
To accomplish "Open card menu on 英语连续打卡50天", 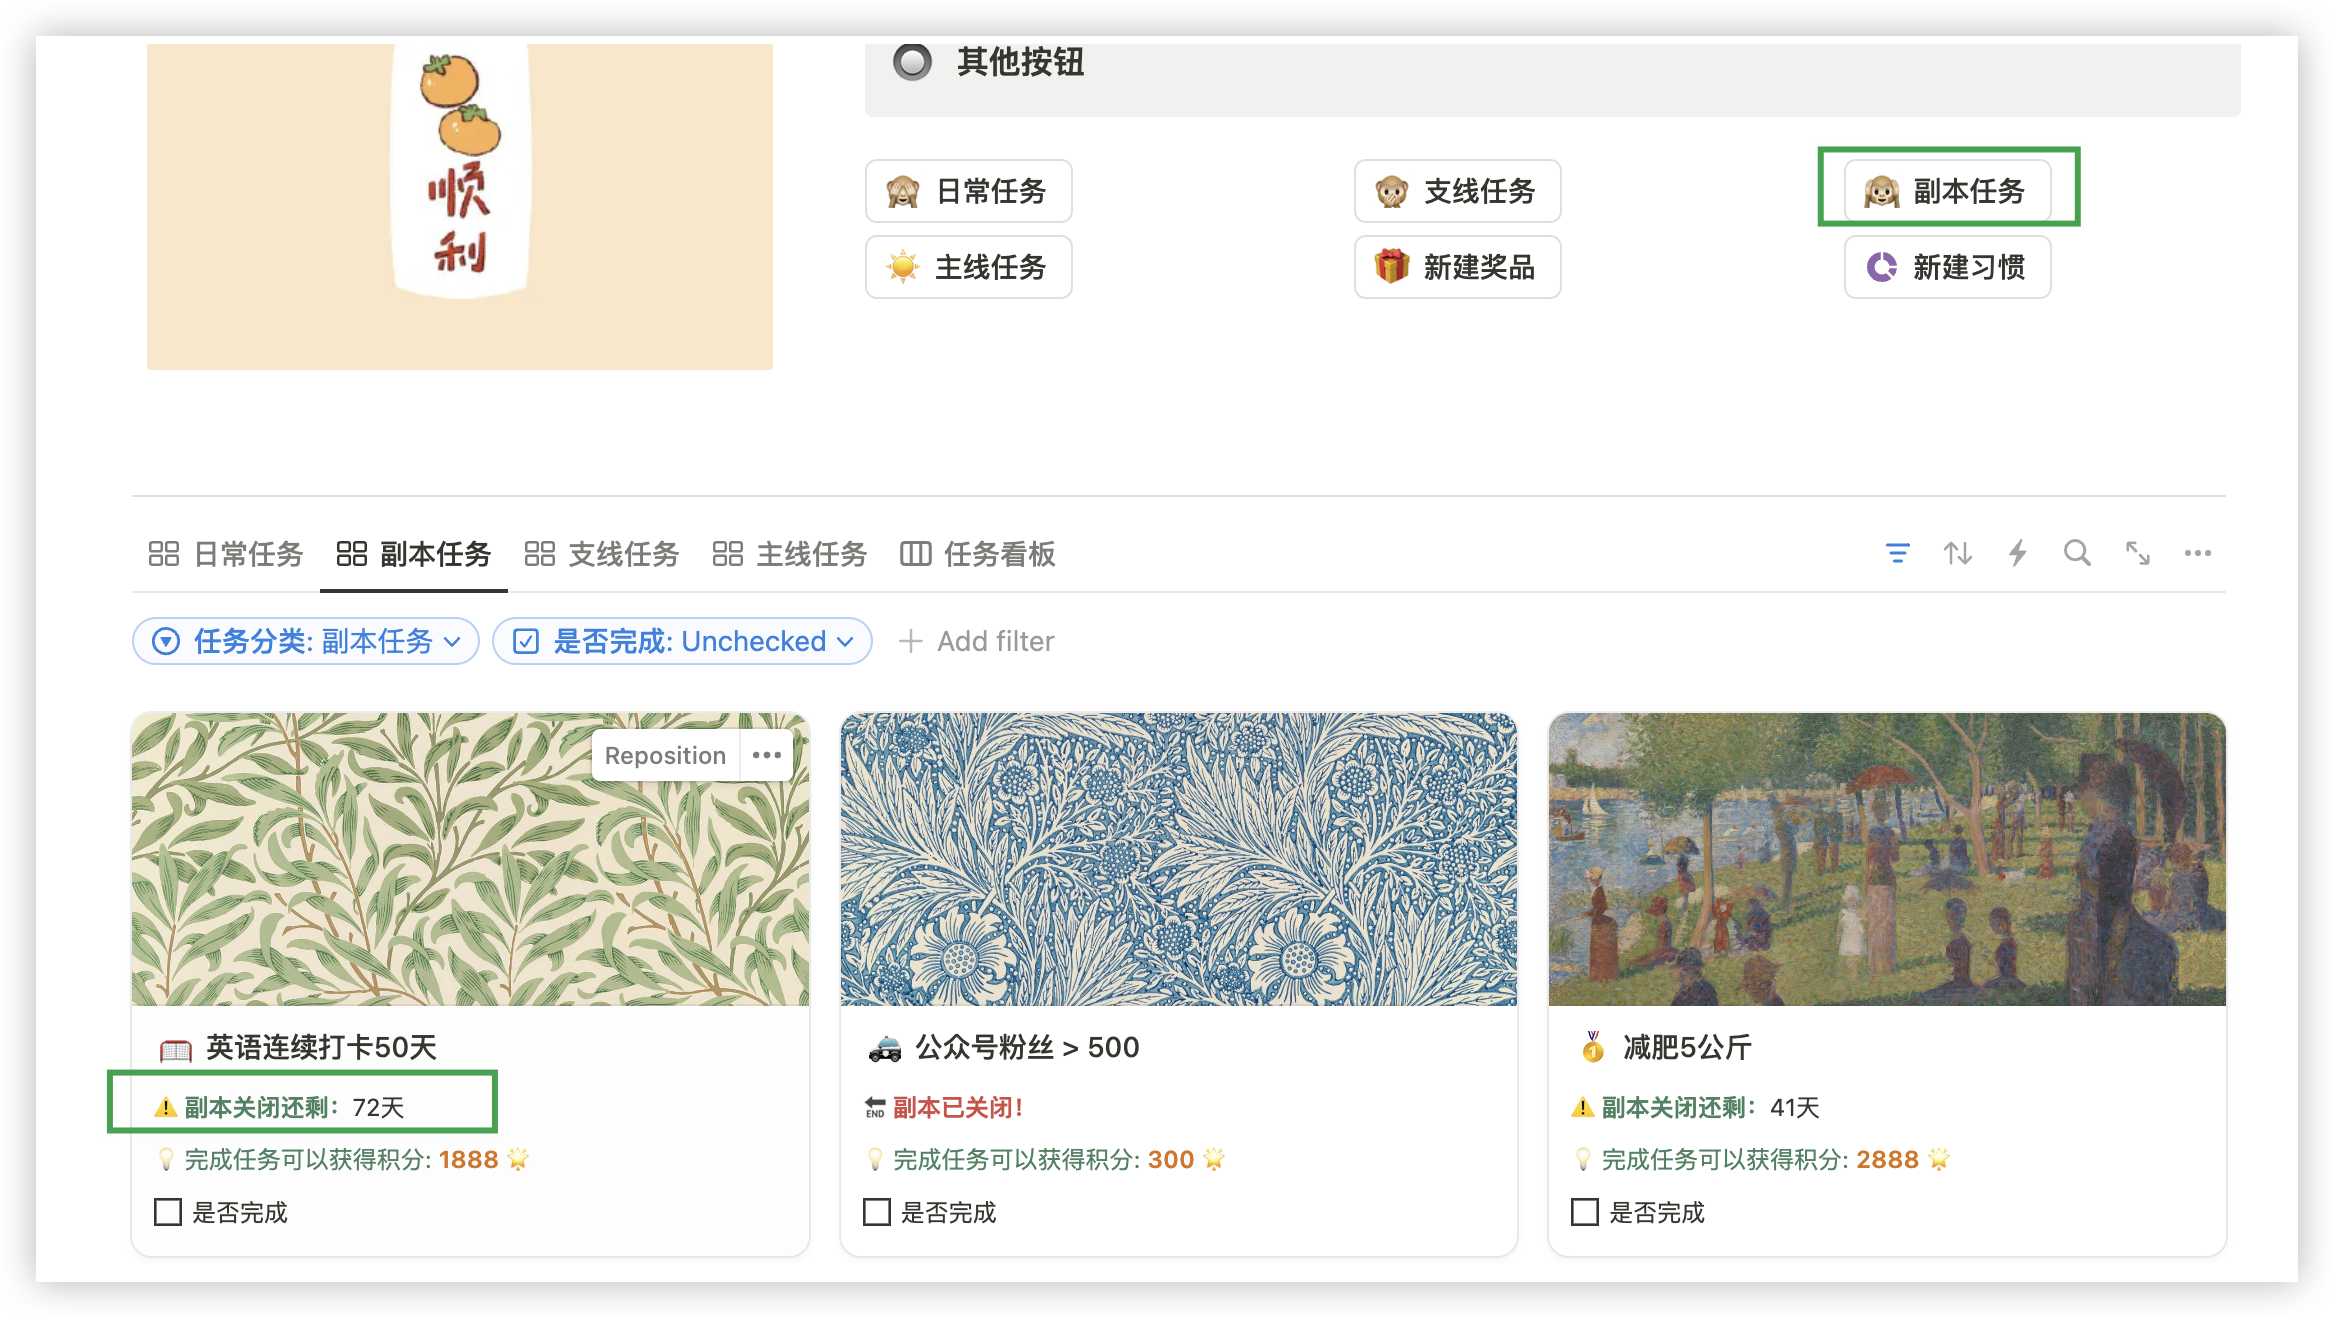I will (x=766, y=755).
